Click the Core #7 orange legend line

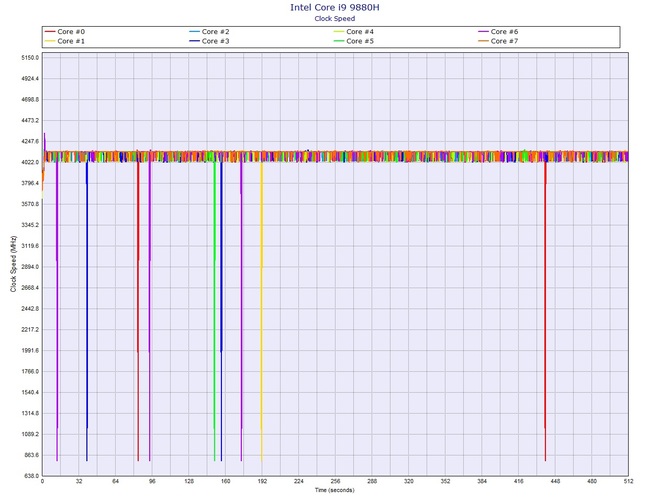(483, 41)
